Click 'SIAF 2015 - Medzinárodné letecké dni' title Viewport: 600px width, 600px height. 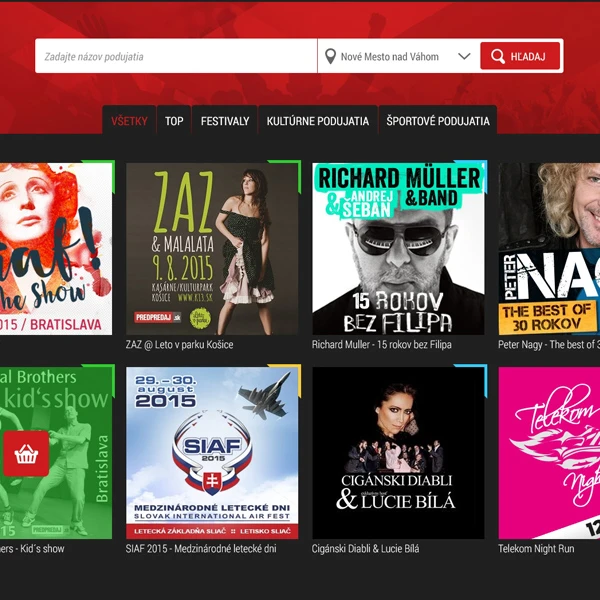coord(201,548)
